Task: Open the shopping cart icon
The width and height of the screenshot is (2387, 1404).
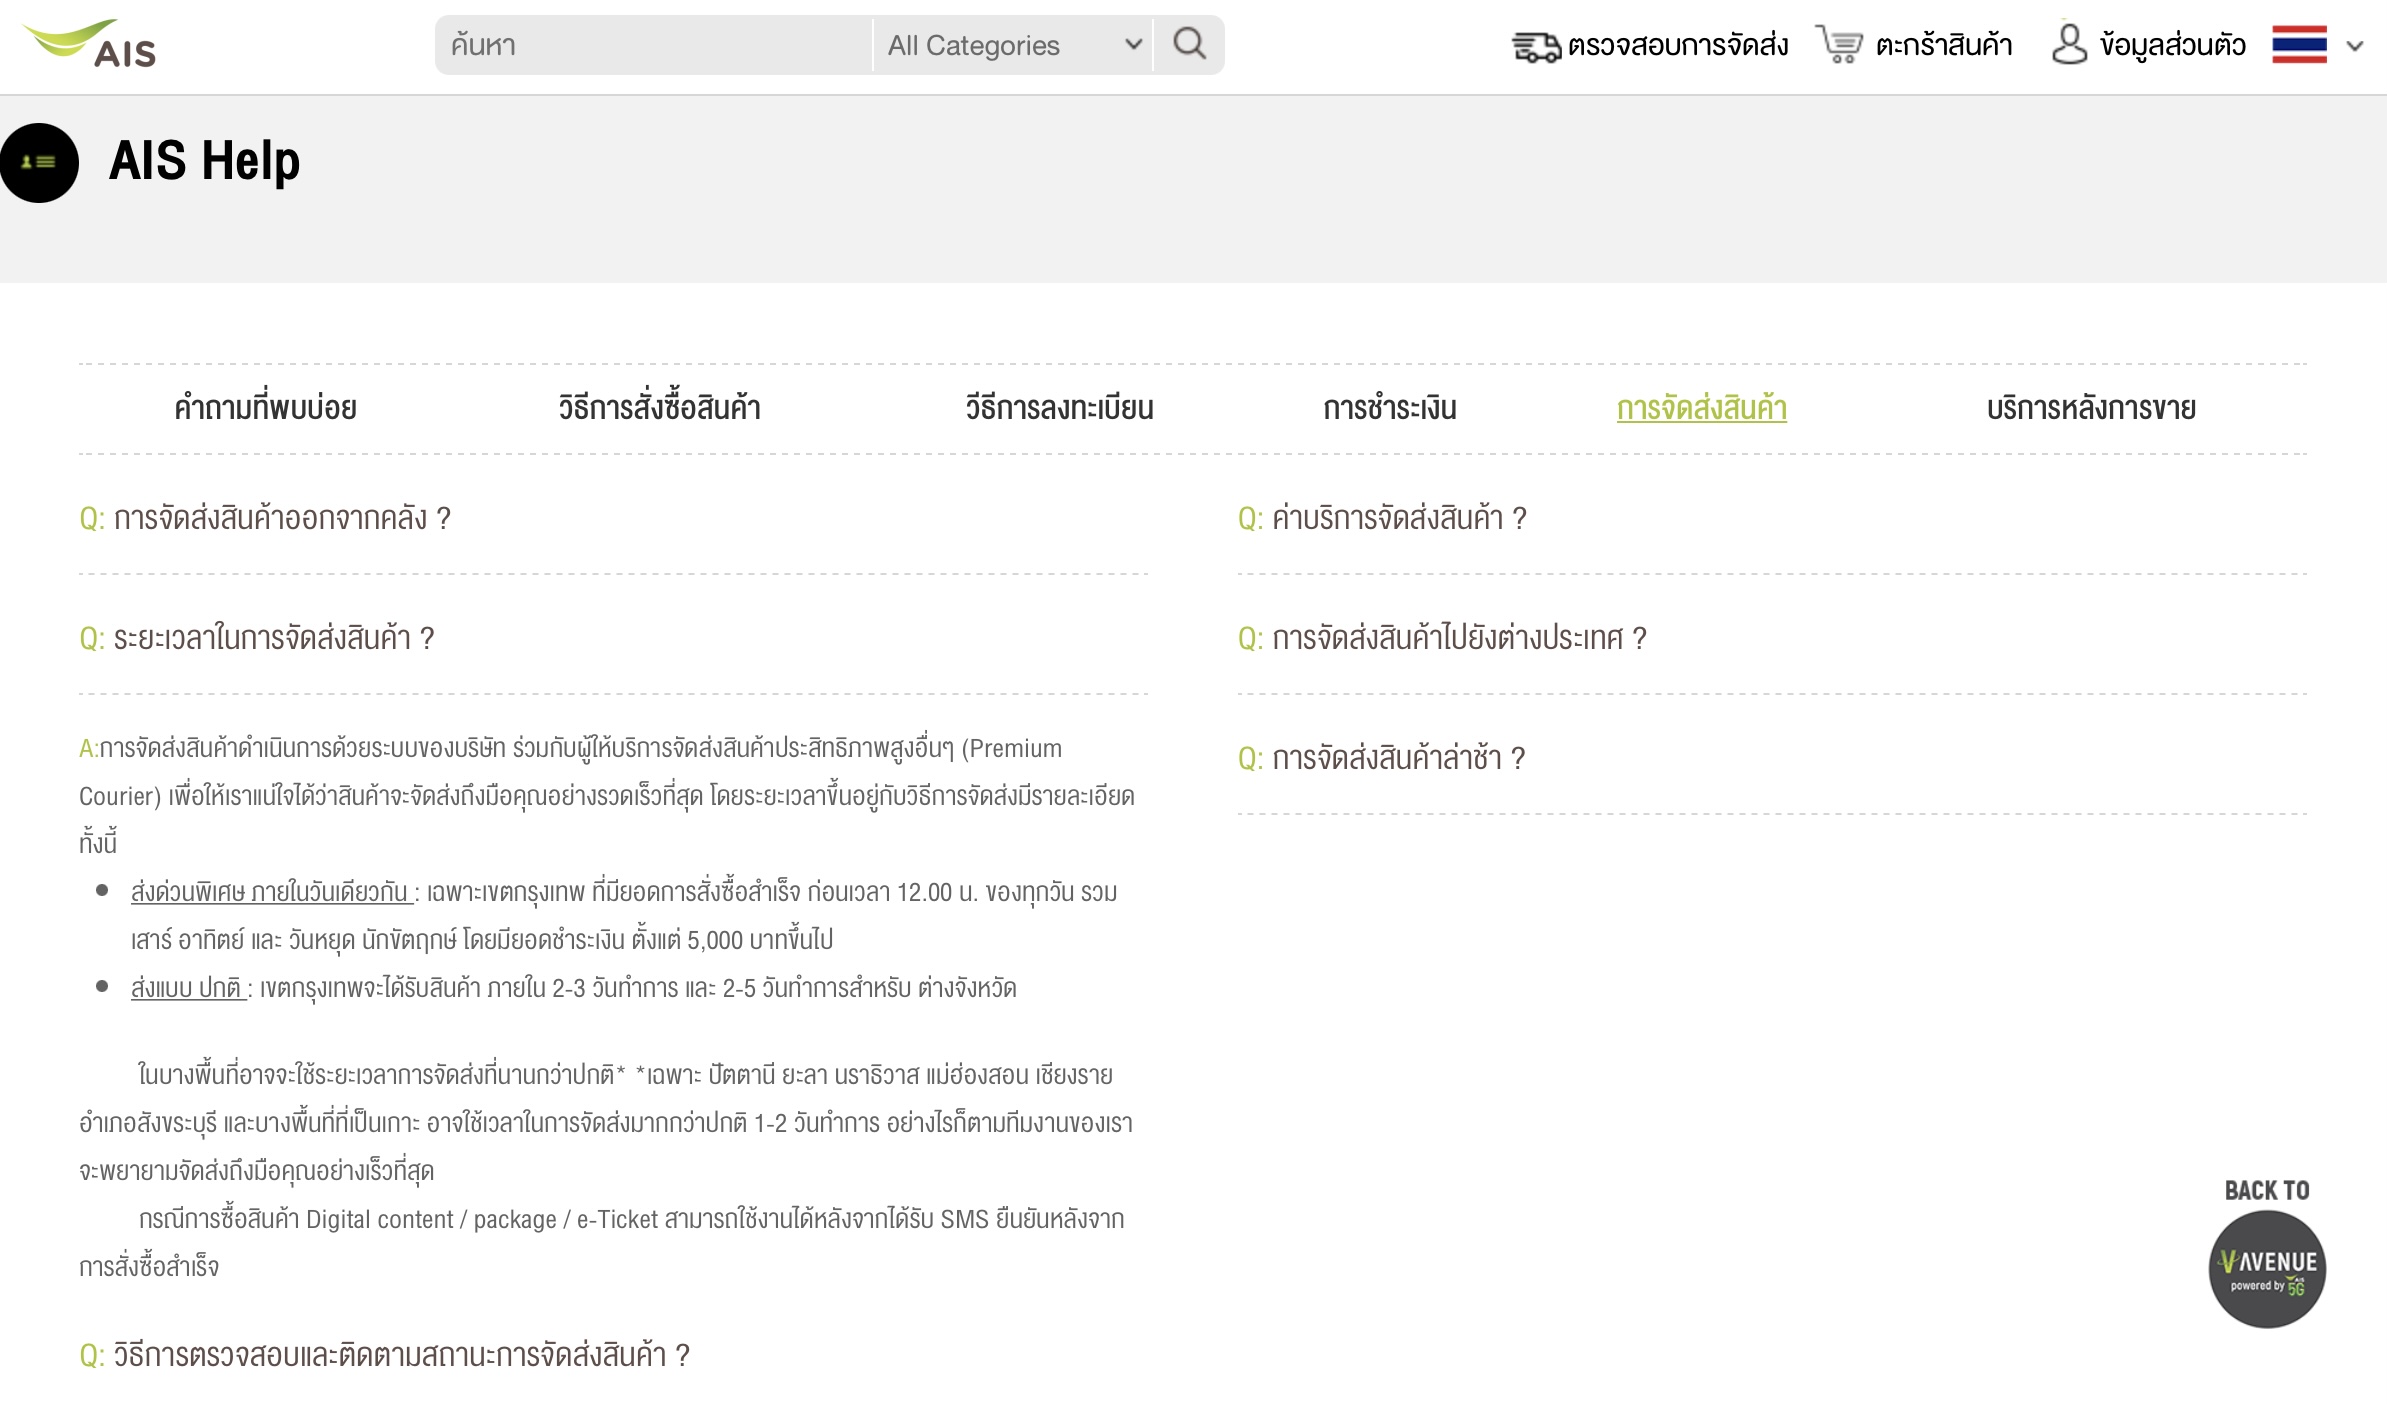Action: click(x=1839, y=45)
